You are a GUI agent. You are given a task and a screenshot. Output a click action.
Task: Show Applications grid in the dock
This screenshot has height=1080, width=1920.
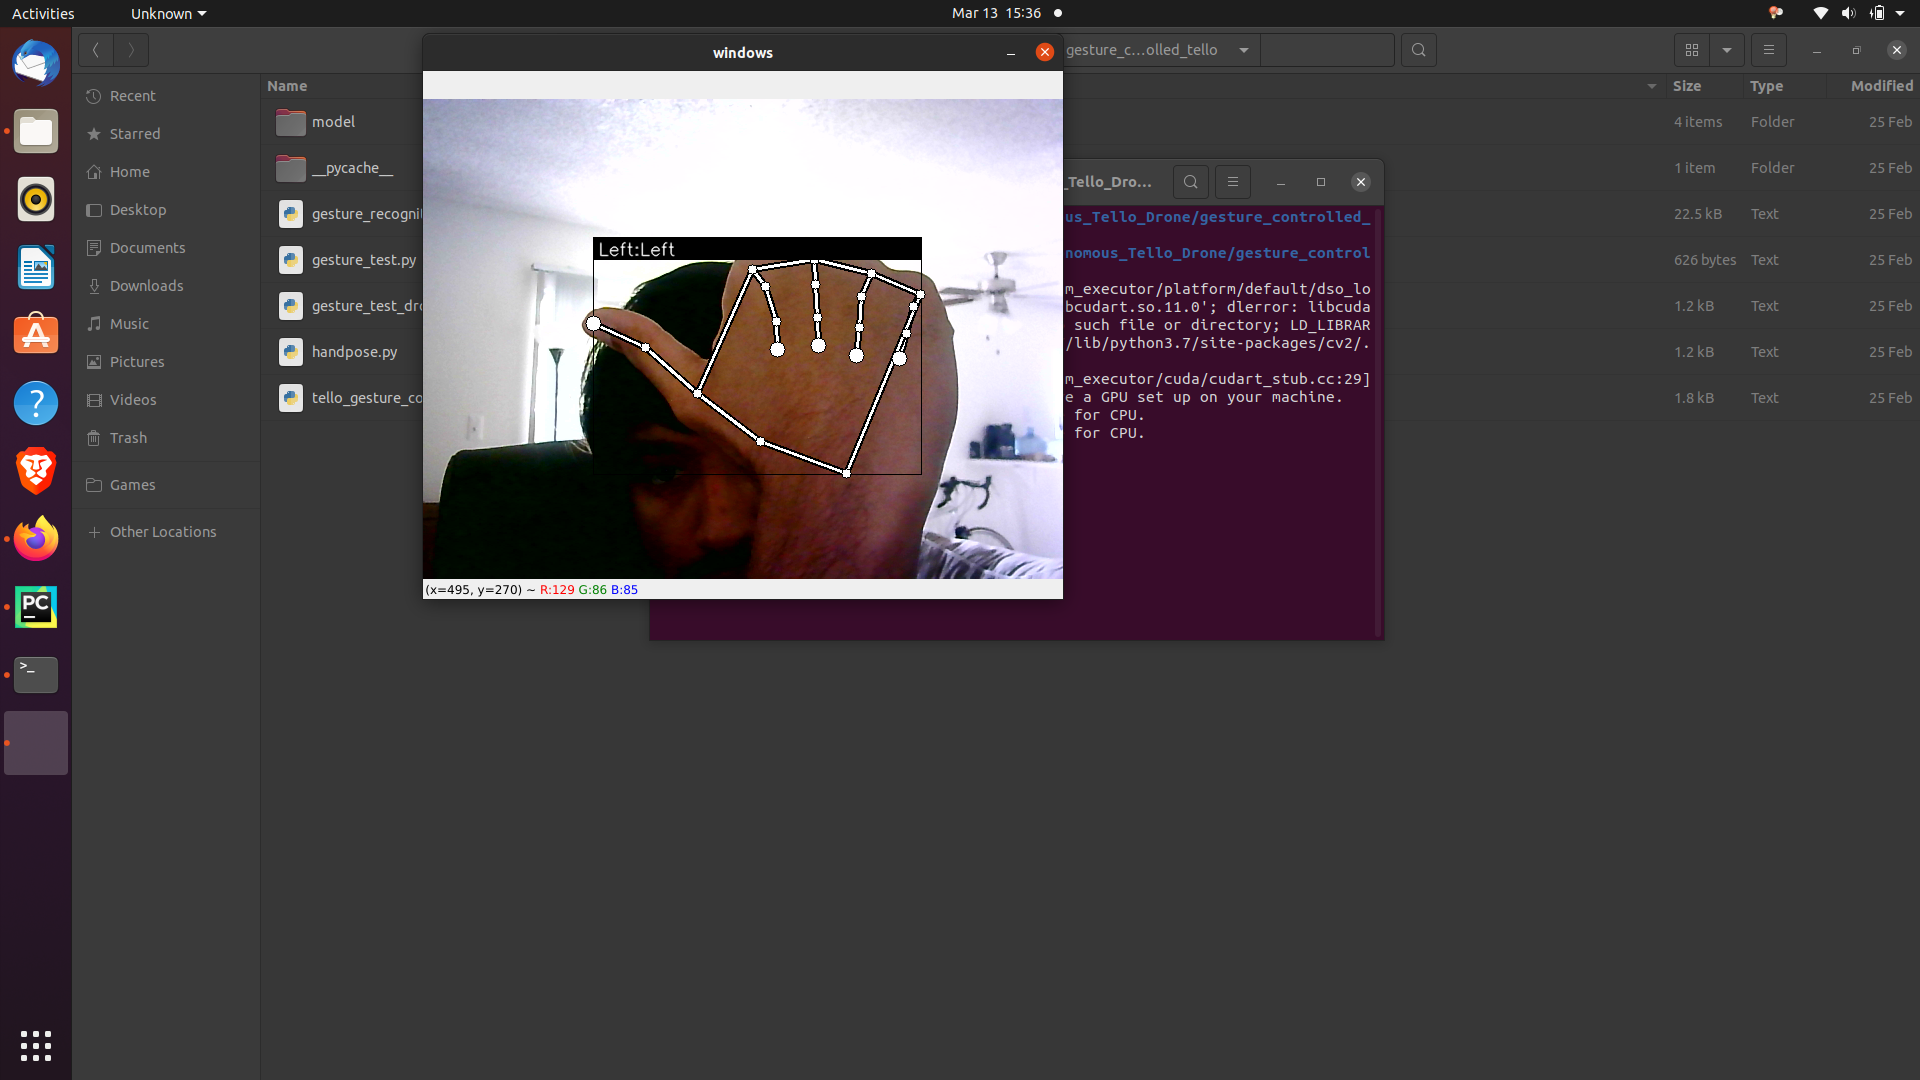point(36,1046)
